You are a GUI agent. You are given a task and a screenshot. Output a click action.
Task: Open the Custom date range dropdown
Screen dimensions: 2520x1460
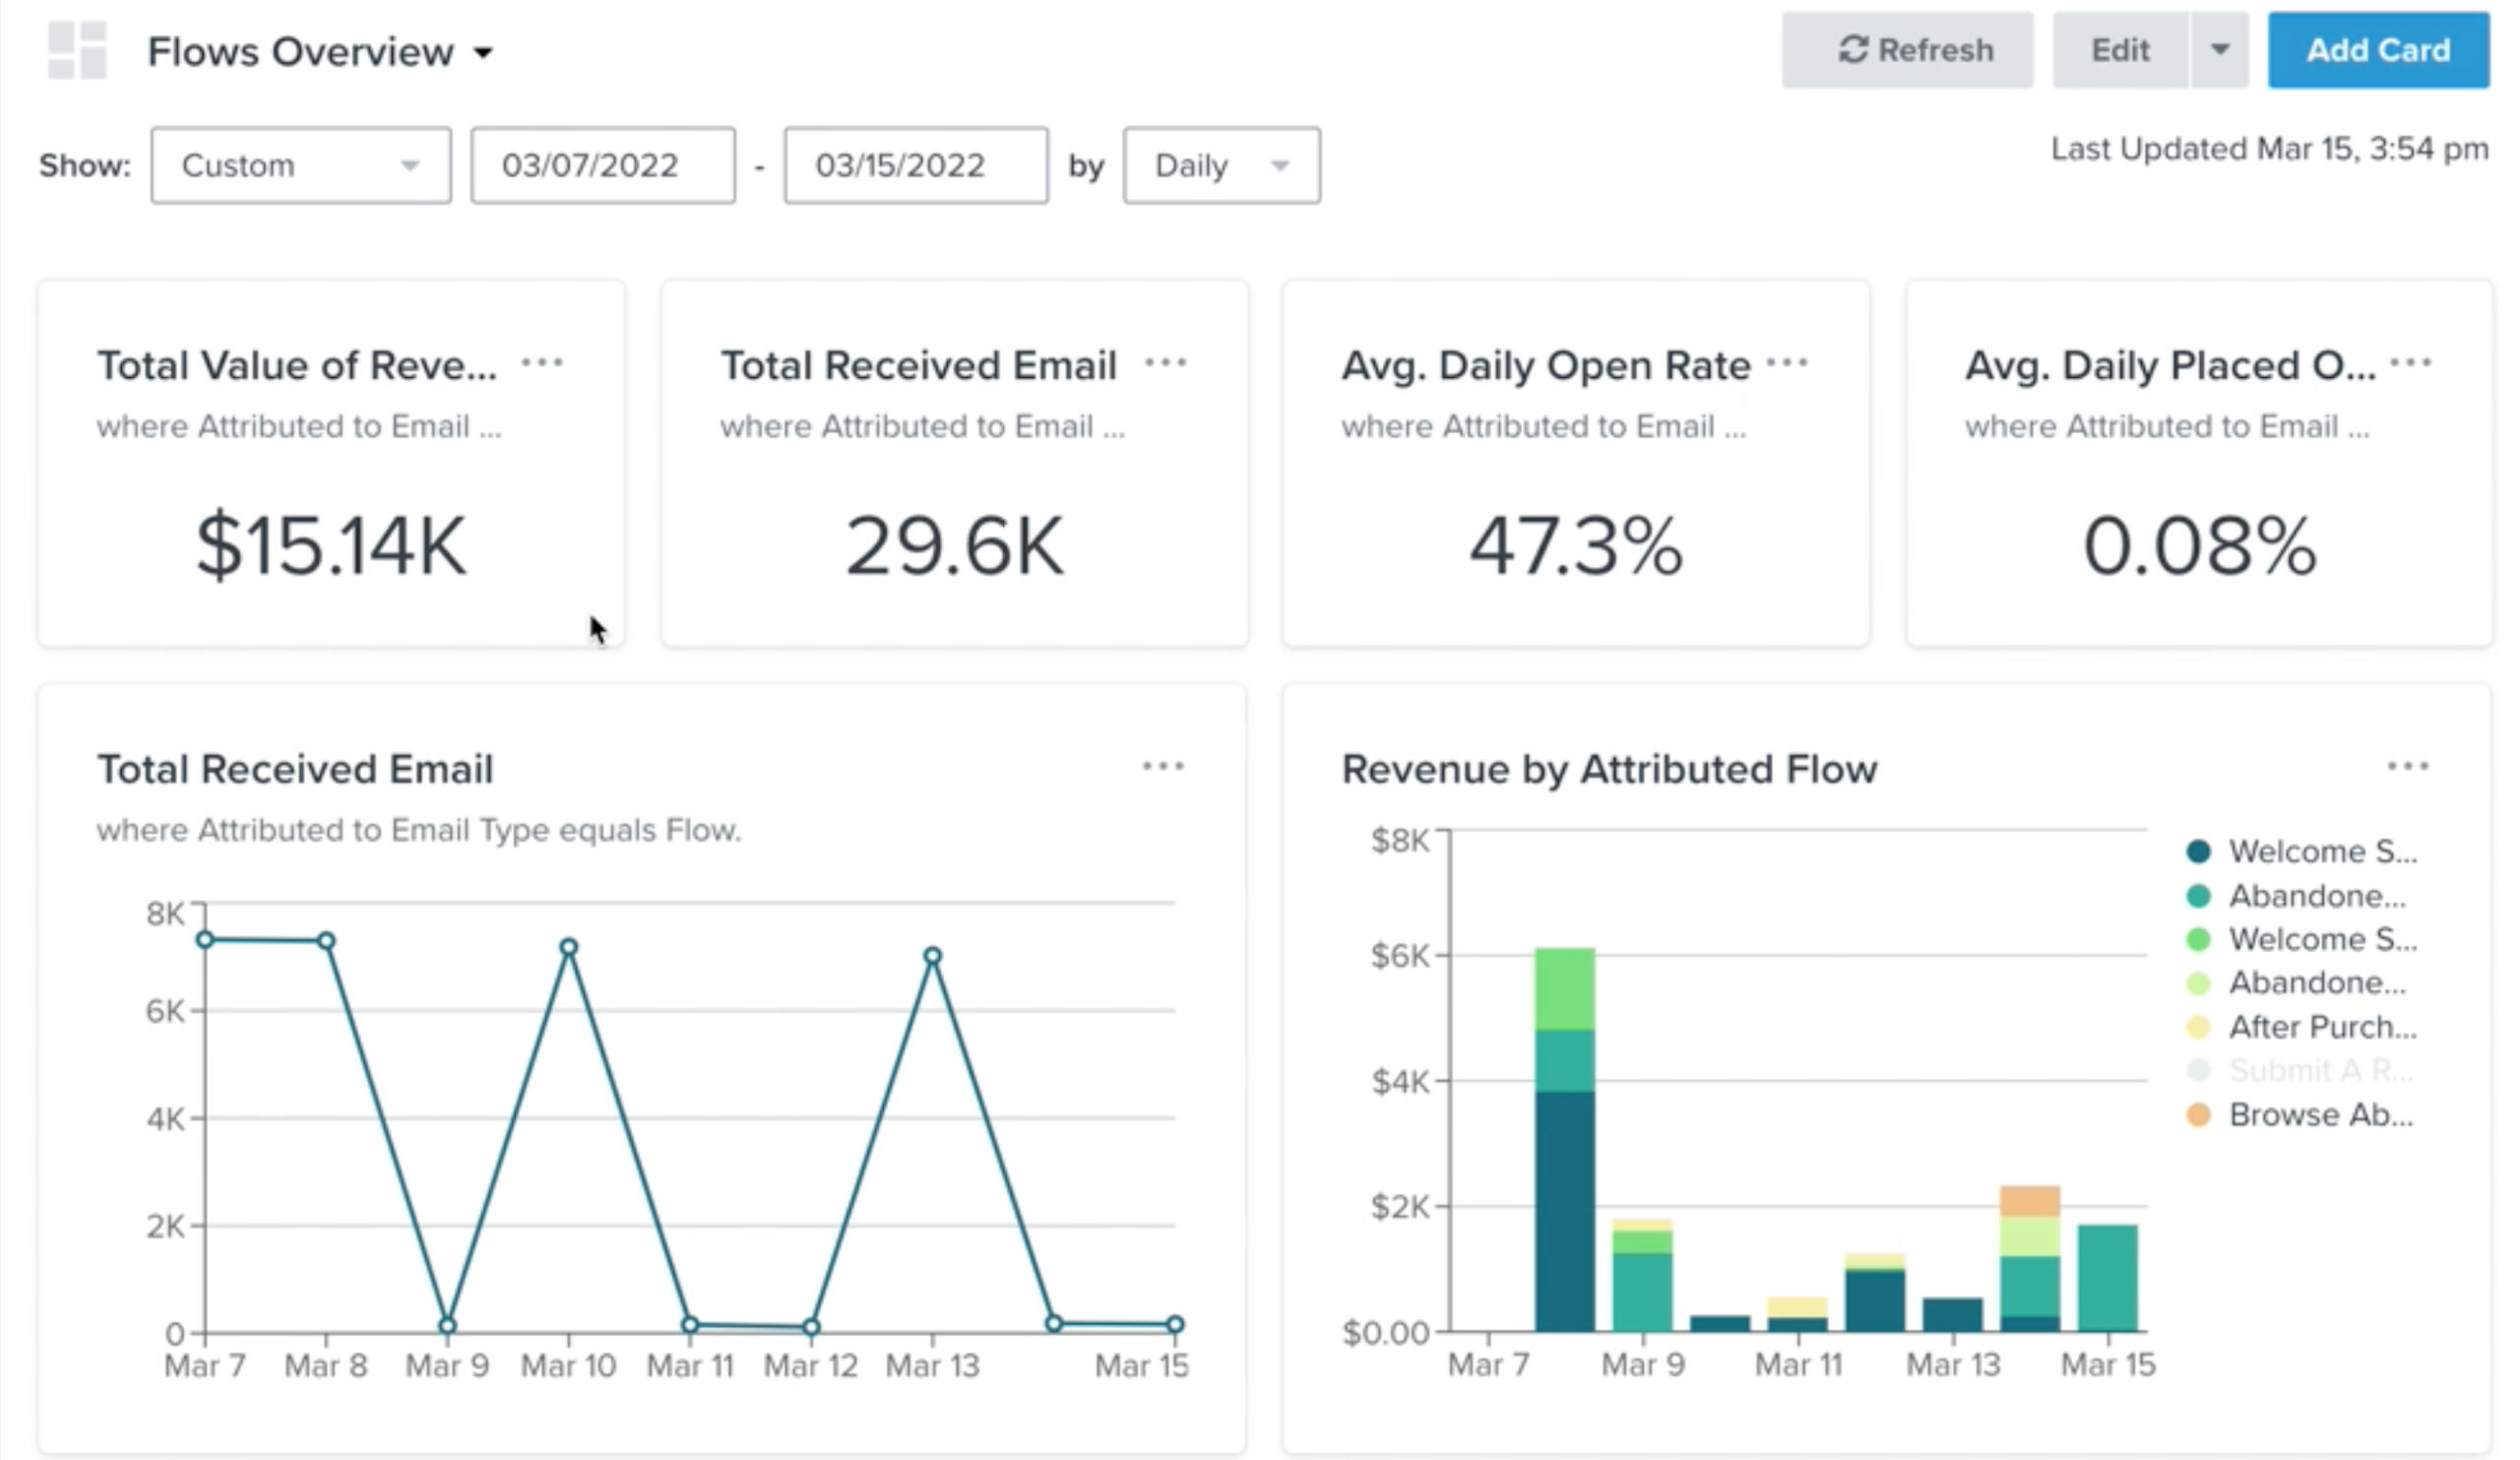(x=300, y=165)
